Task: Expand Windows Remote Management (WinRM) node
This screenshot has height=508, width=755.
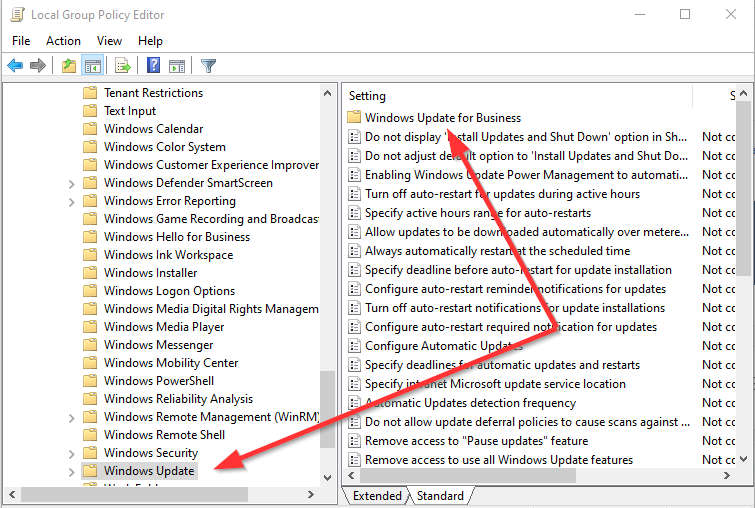Action: (71, 418)
